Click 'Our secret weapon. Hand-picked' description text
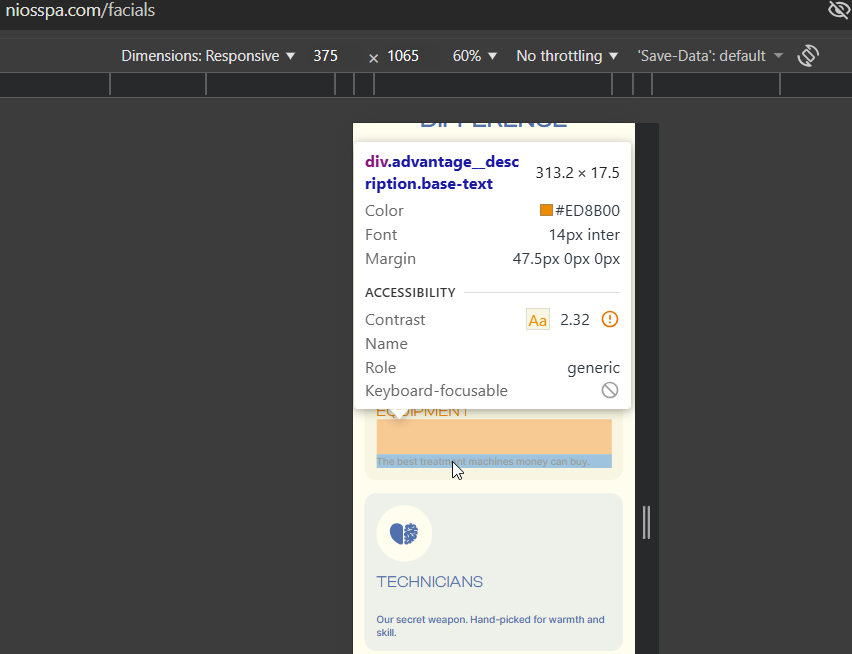The image size is (852, 654). (490, 626)
